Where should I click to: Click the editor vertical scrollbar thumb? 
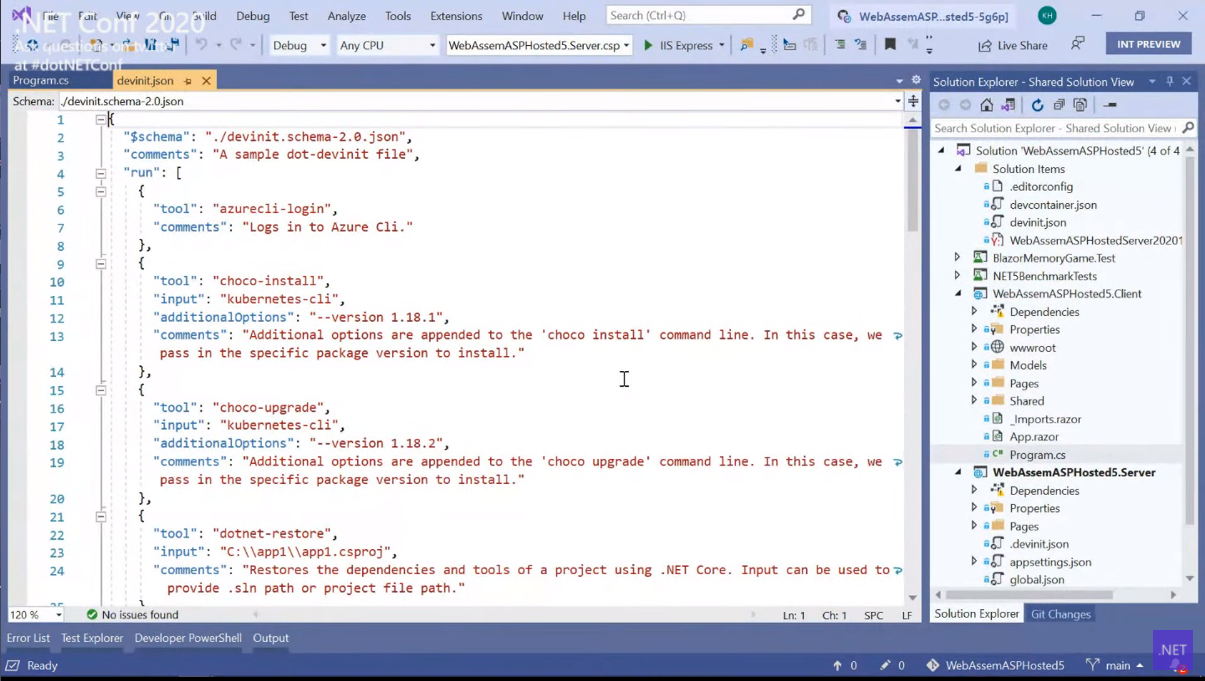click(x=913, y=178)
